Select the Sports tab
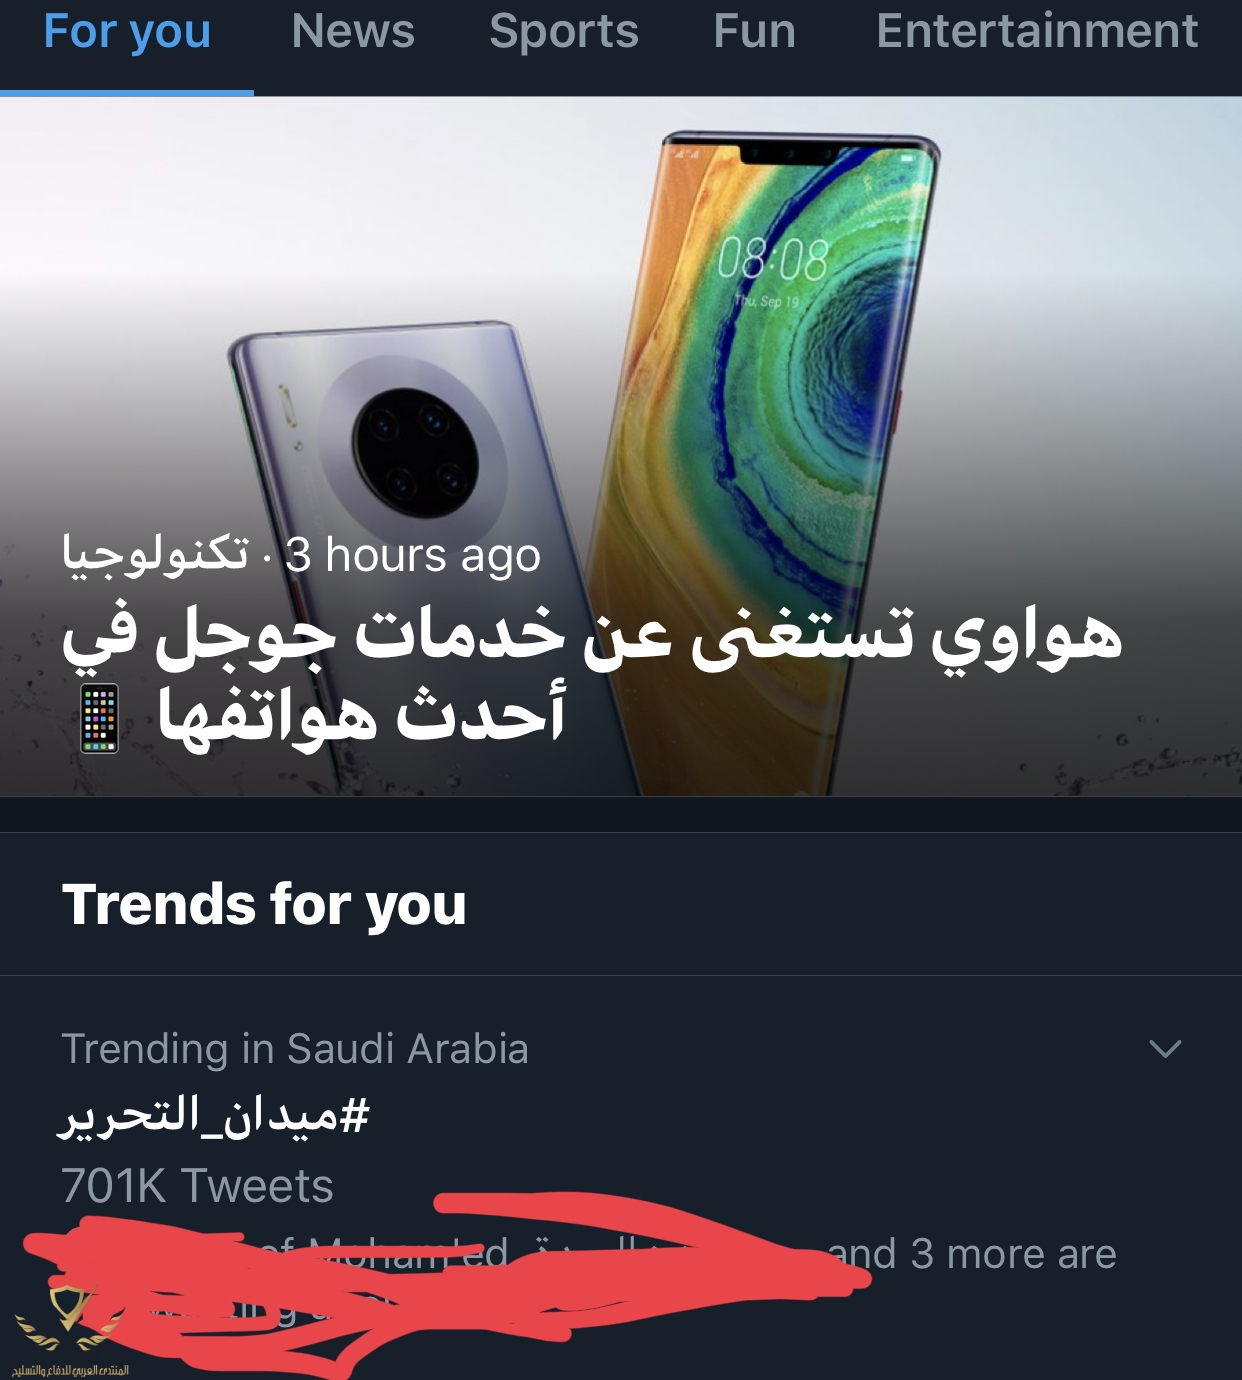The height and width of the screenshot is (1380, 1242). click(564, 32)
